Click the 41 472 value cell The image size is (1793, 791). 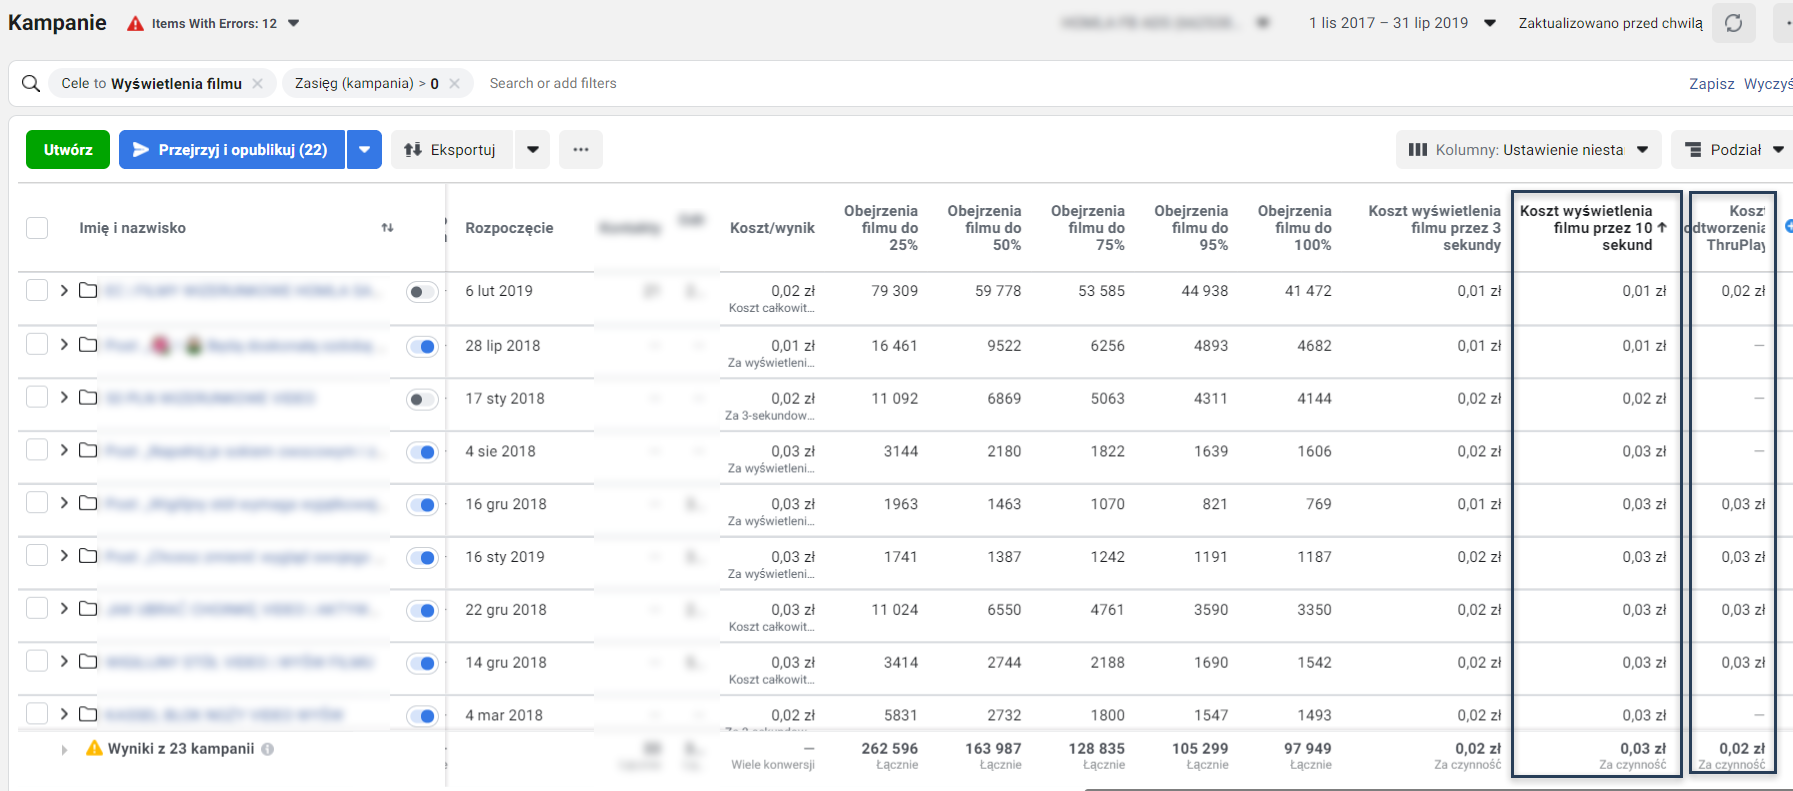pyautogui.click(x=1308, y=291)
